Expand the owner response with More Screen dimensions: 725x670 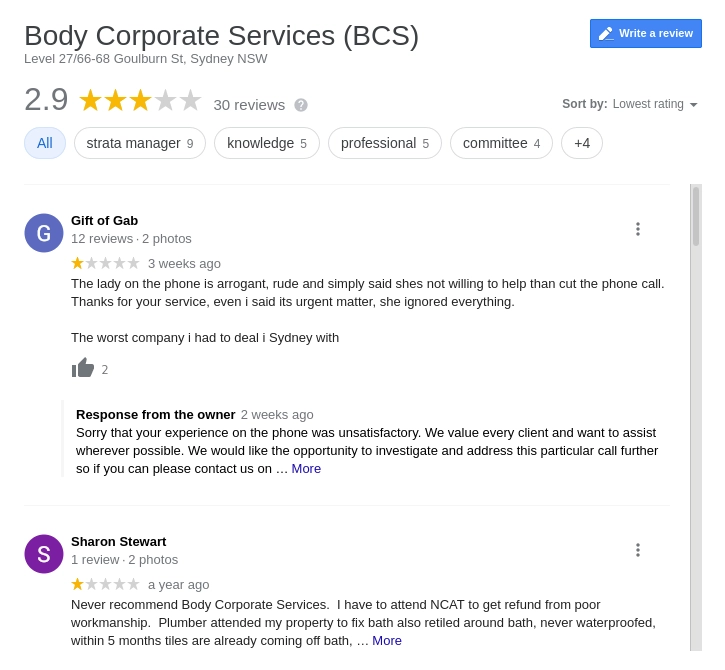[306, 468]
